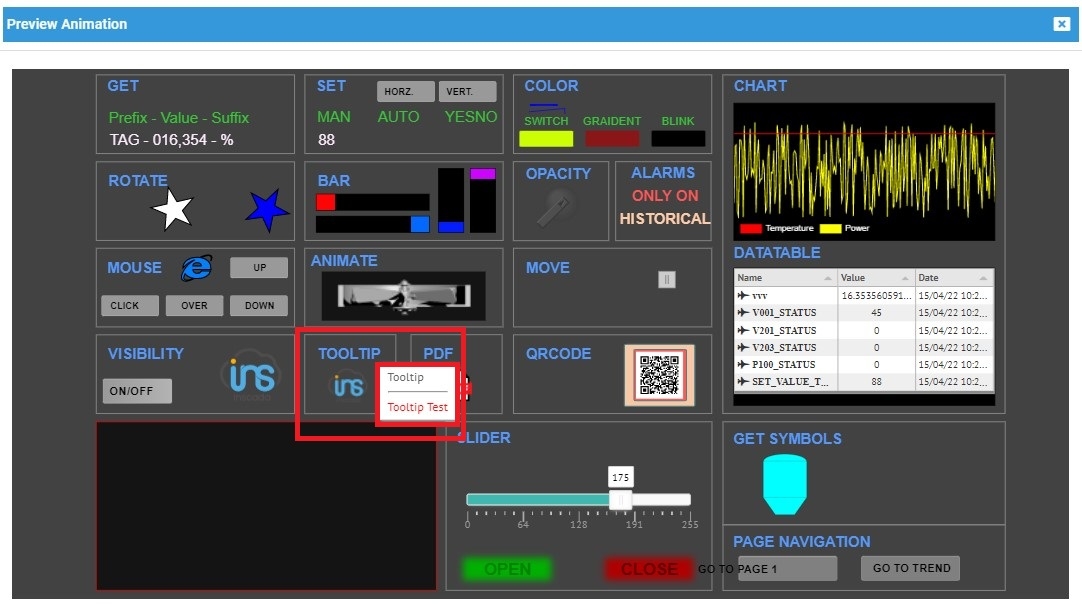This screenshot has height=606, width=1082.
Task: Click the QR code image
Action: point(659,374)
